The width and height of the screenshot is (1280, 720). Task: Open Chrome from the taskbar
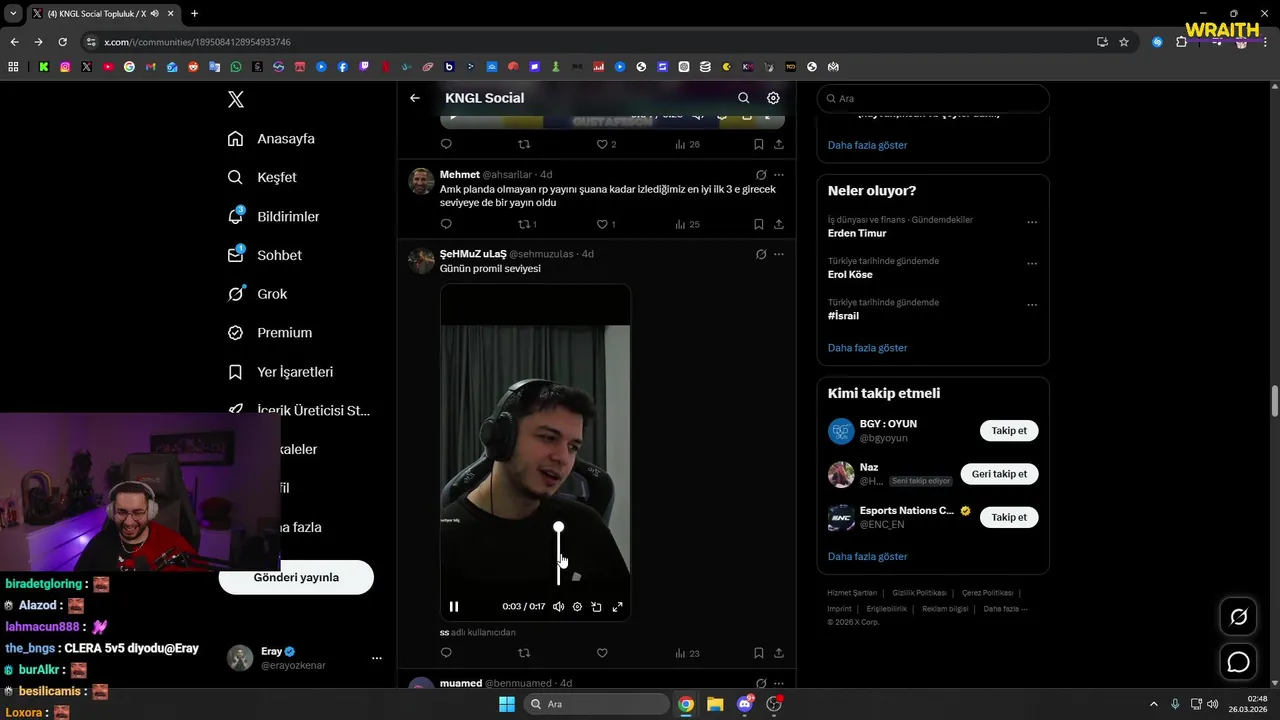[x=686, y=704]
